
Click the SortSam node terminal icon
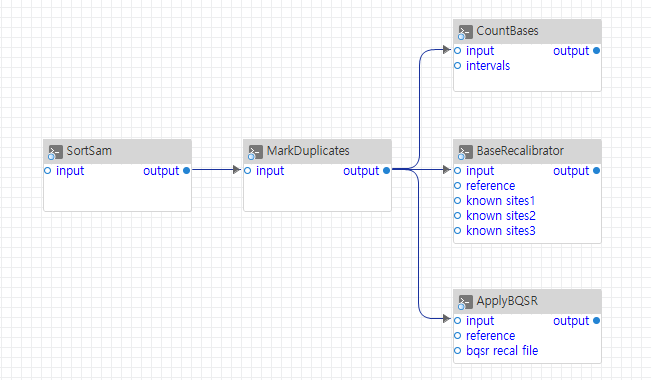55,152
